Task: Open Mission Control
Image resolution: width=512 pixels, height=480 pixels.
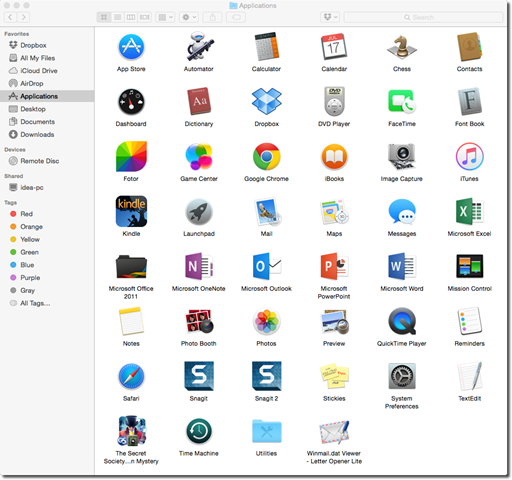Action: [469, 267]
